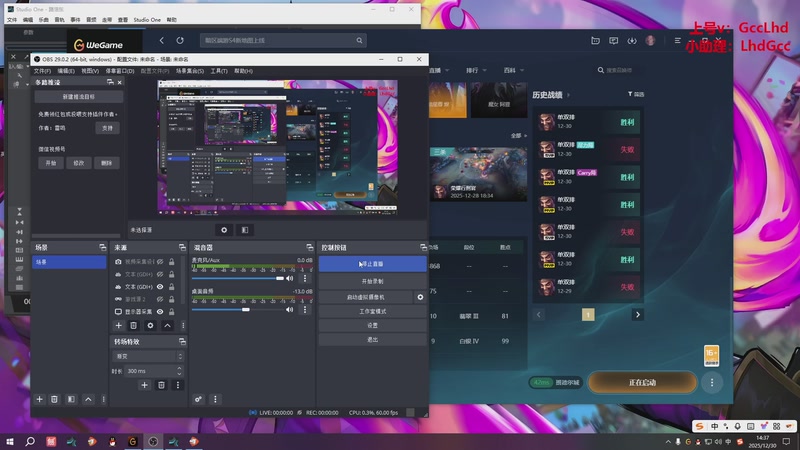Remove scene using the scenes trash icon
The height and width of the screenshot is (450, 800).
coord(54,399)
